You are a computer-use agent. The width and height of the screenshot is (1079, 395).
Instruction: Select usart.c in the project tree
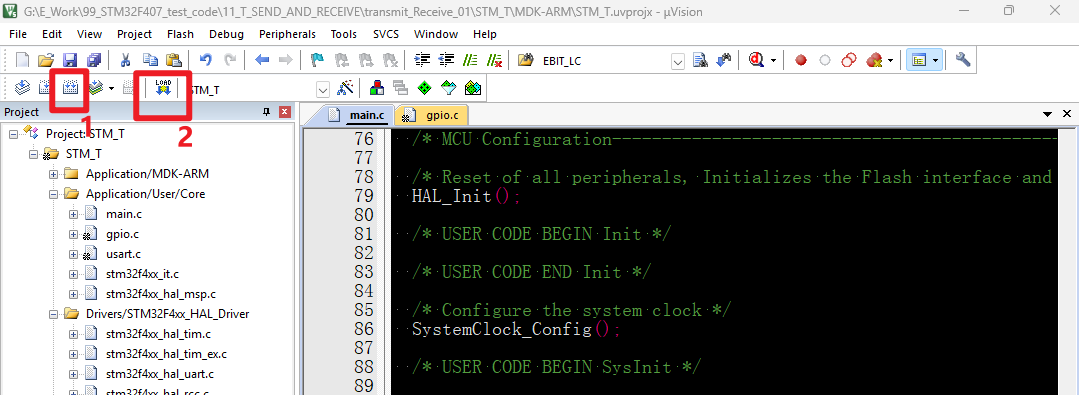coord(124,254)
